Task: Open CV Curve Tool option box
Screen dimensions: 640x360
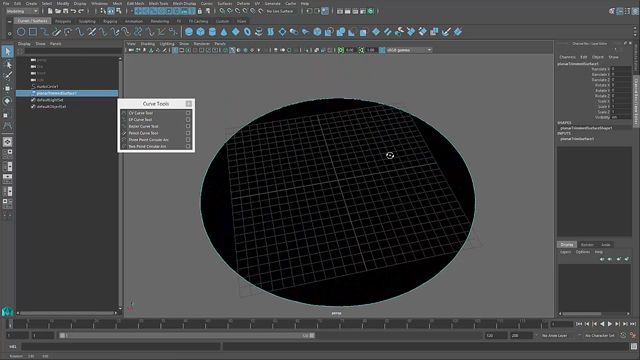Action: pos(188,113)
